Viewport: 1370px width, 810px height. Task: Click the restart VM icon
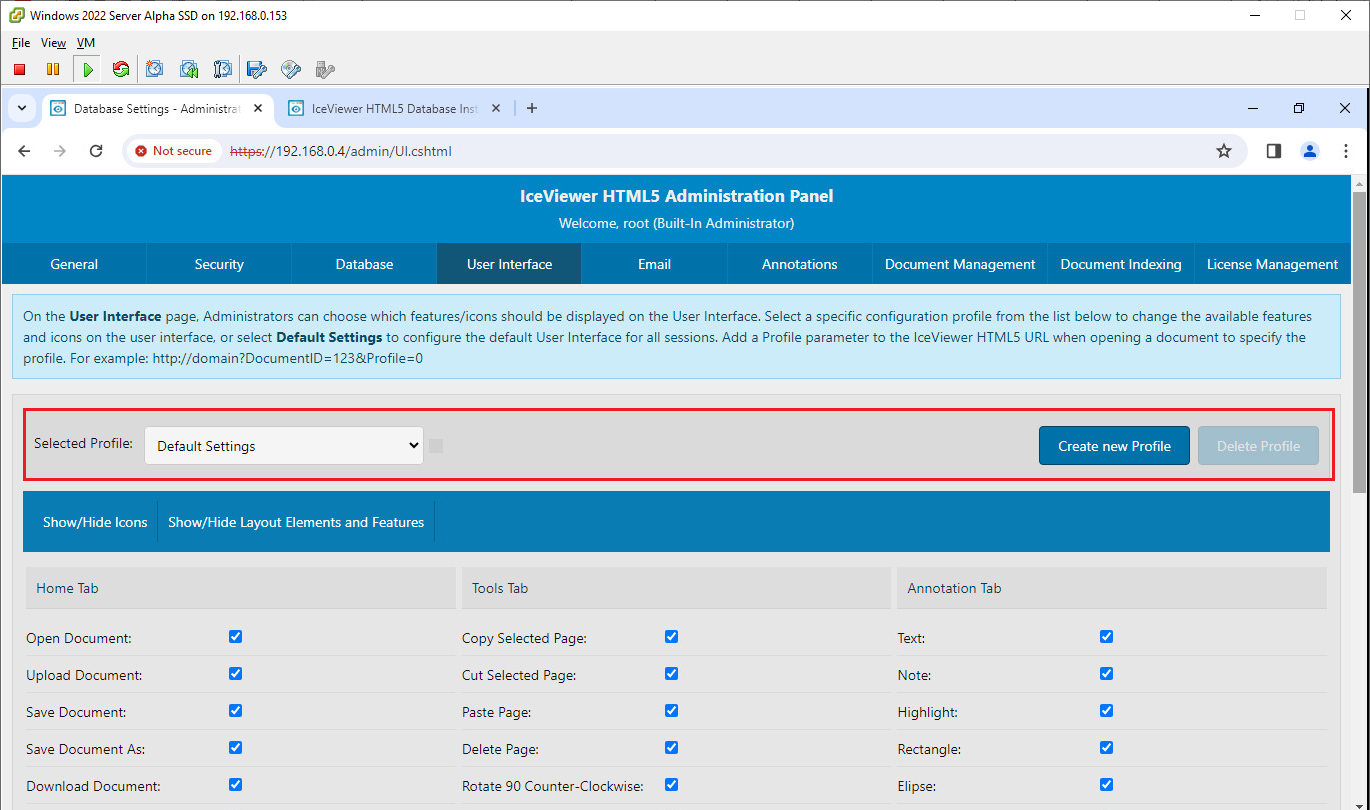point(121,69)
